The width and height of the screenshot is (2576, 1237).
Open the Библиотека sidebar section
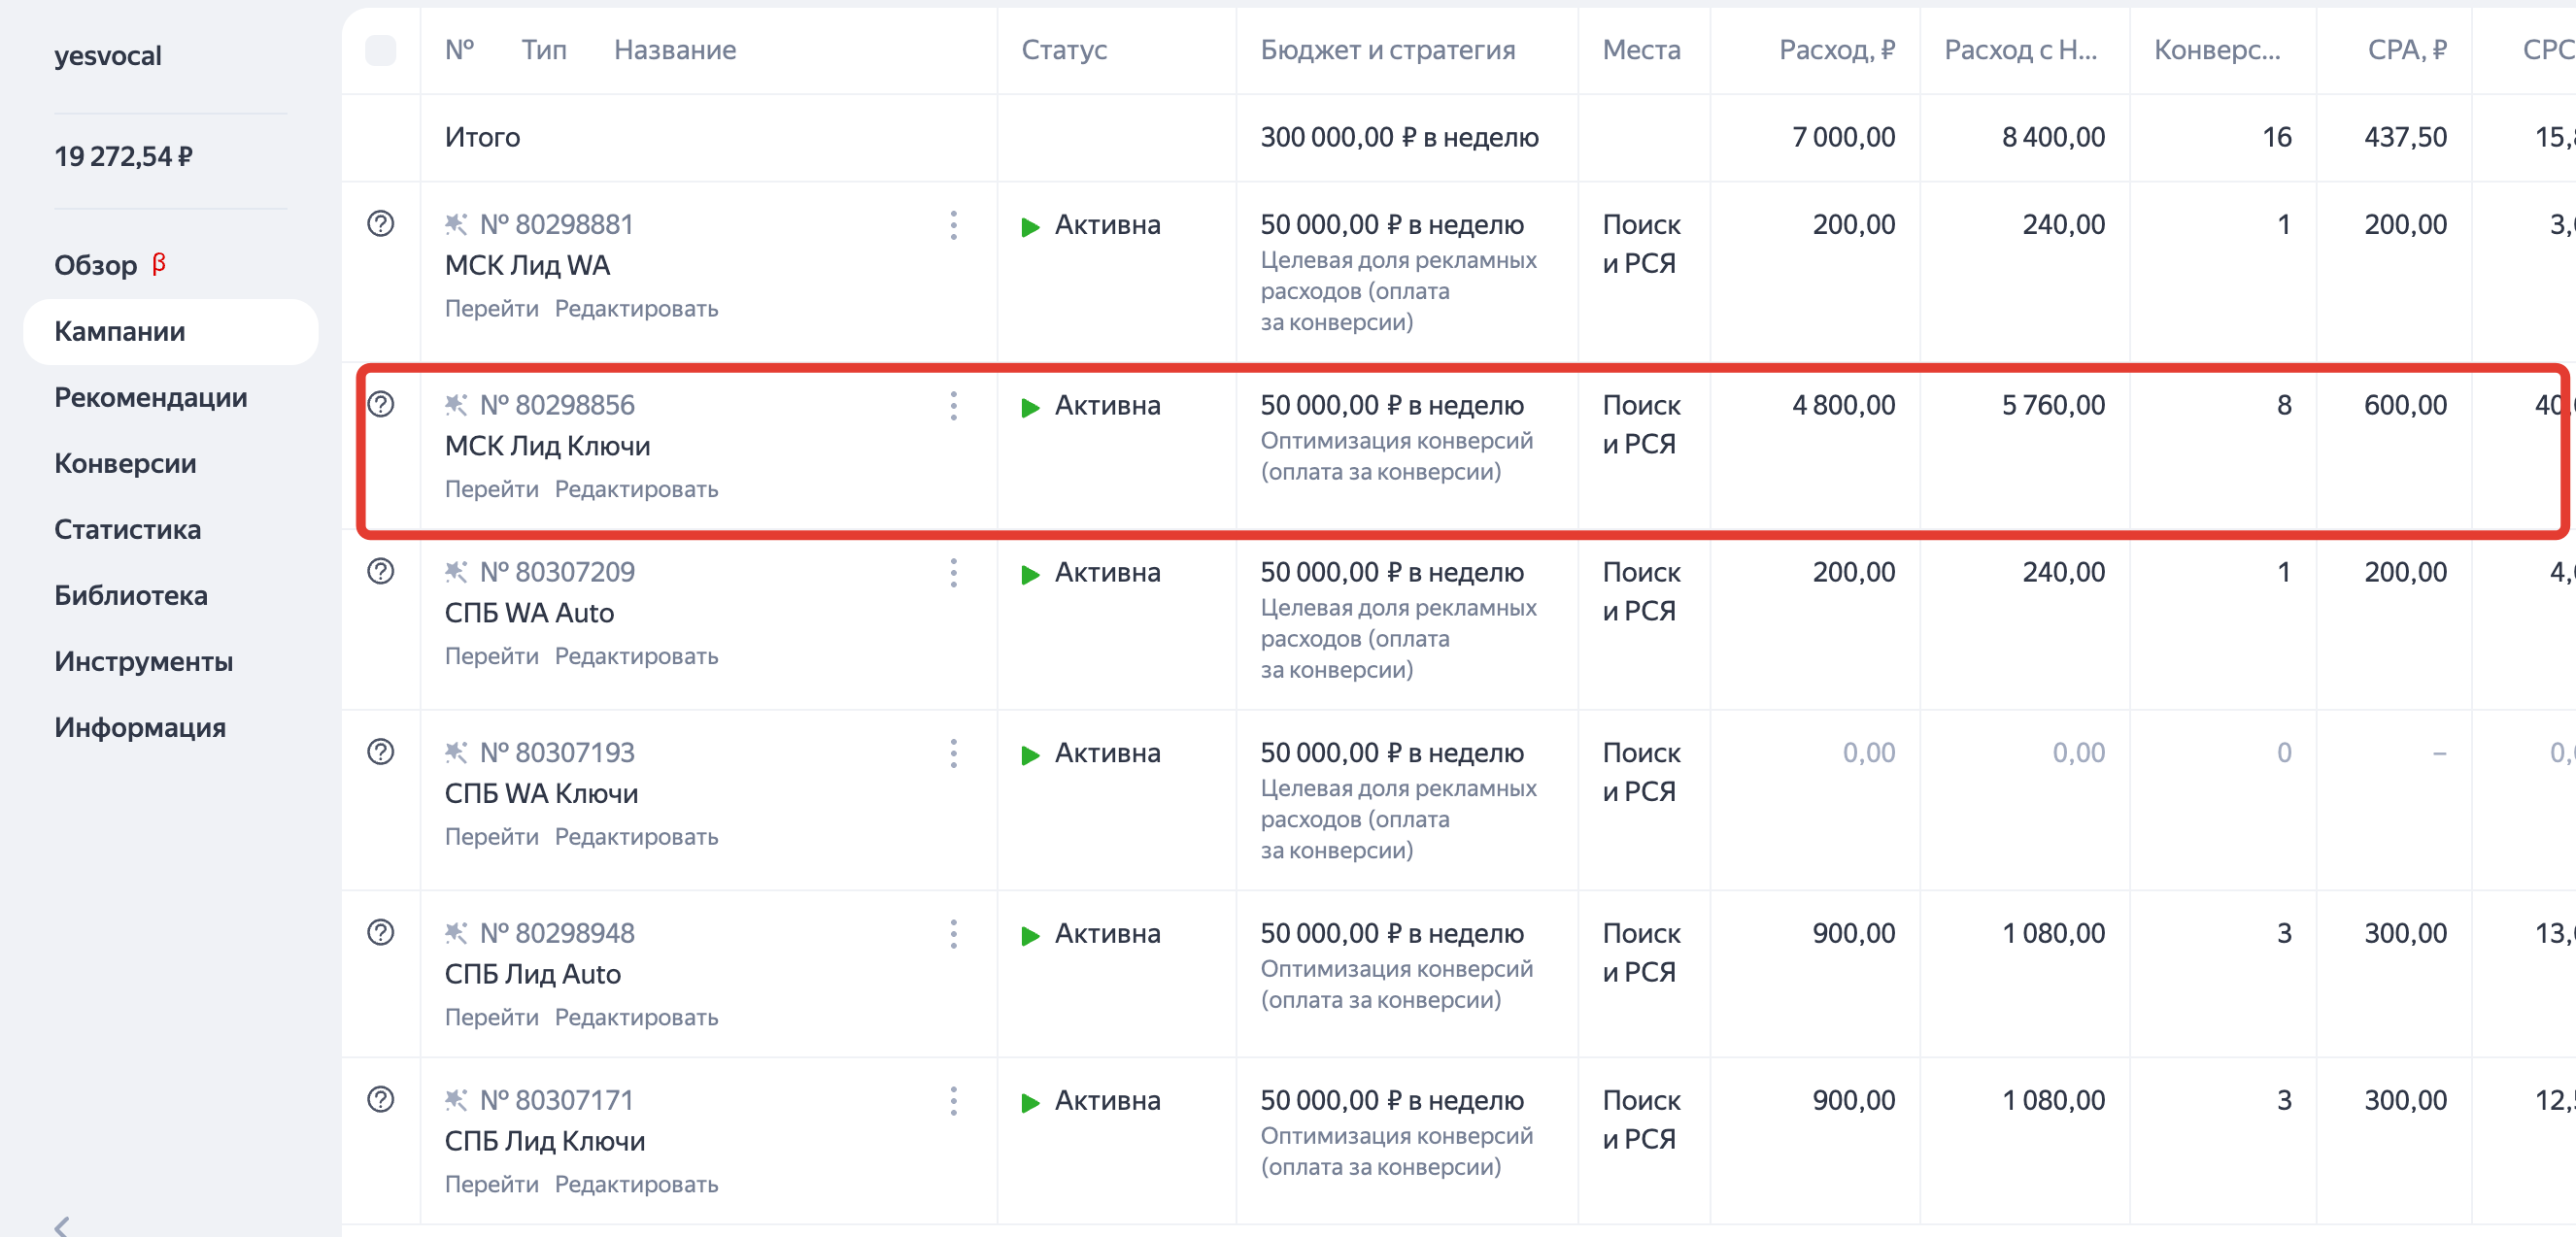(130, 595)
